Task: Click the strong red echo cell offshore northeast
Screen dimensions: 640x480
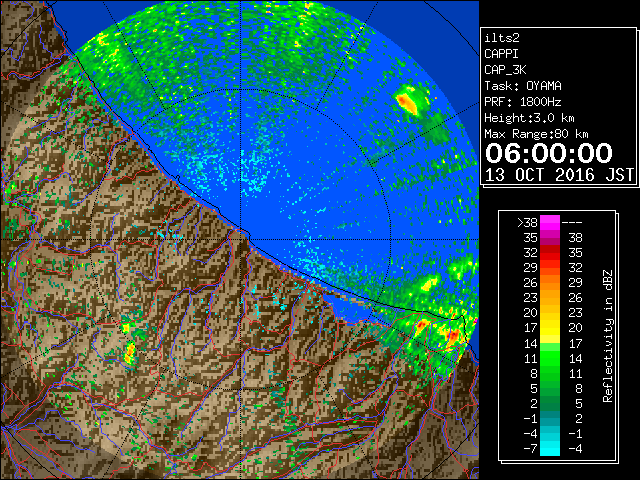Action: click(x=407, y=103)
